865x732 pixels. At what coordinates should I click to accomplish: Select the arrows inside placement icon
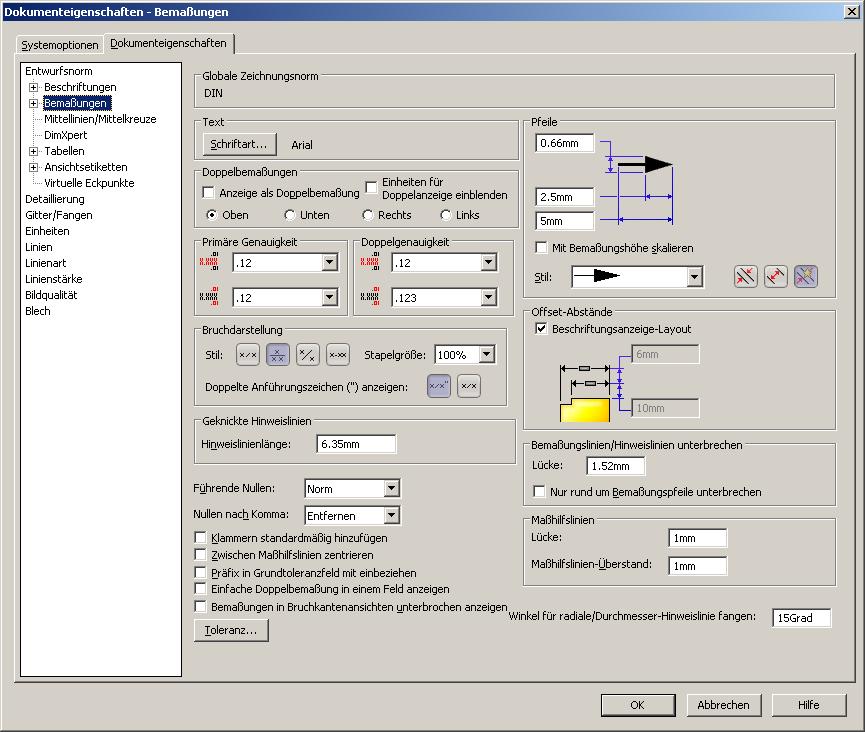tap(776, 277)
